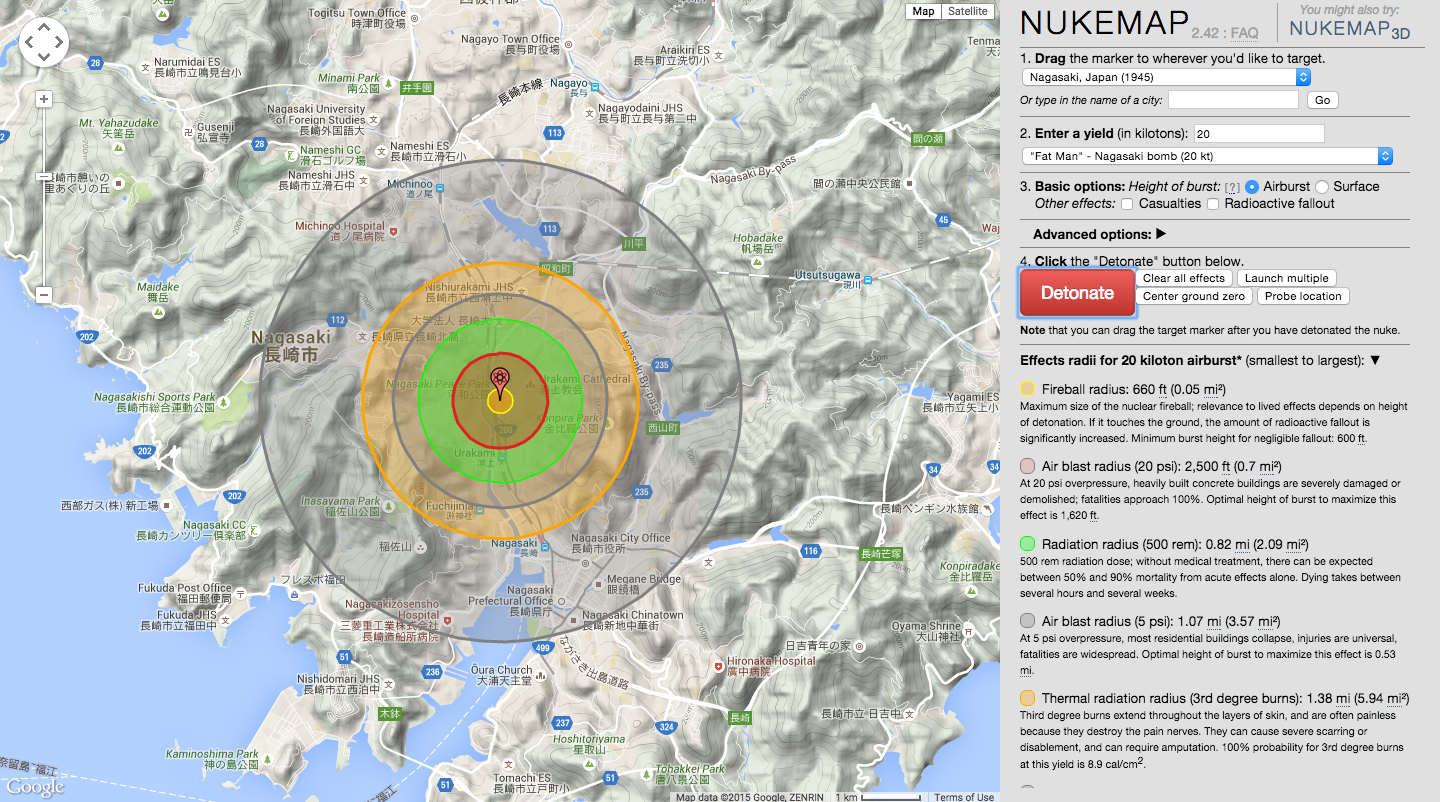Enable the Casualties checkbox
Screen dimensions: 1440x802
(x=1126, y=203)
